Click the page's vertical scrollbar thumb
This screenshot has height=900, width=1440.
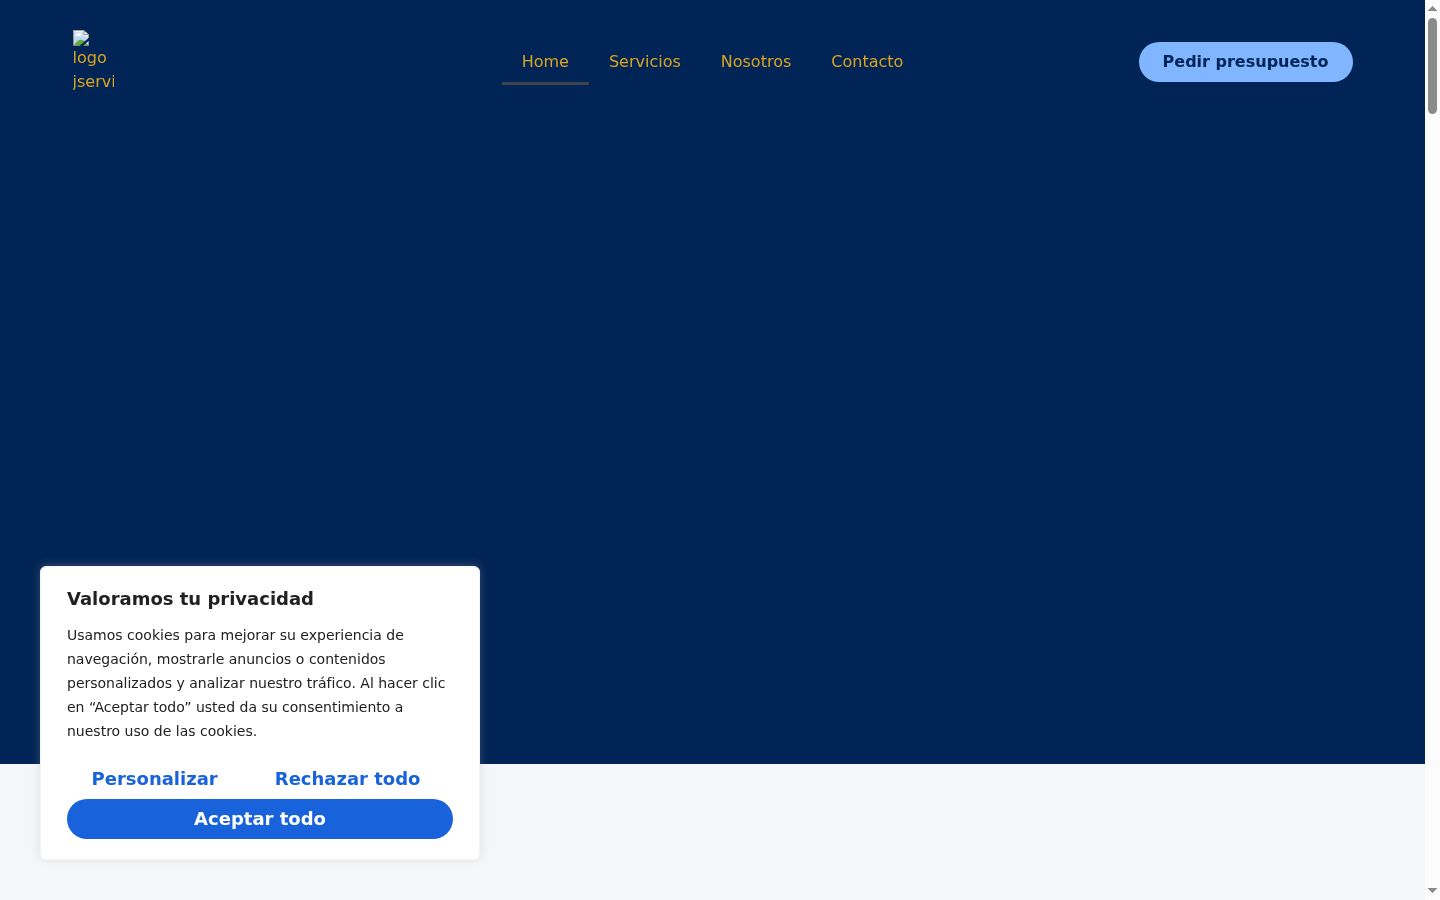[x=1432, y=66]
